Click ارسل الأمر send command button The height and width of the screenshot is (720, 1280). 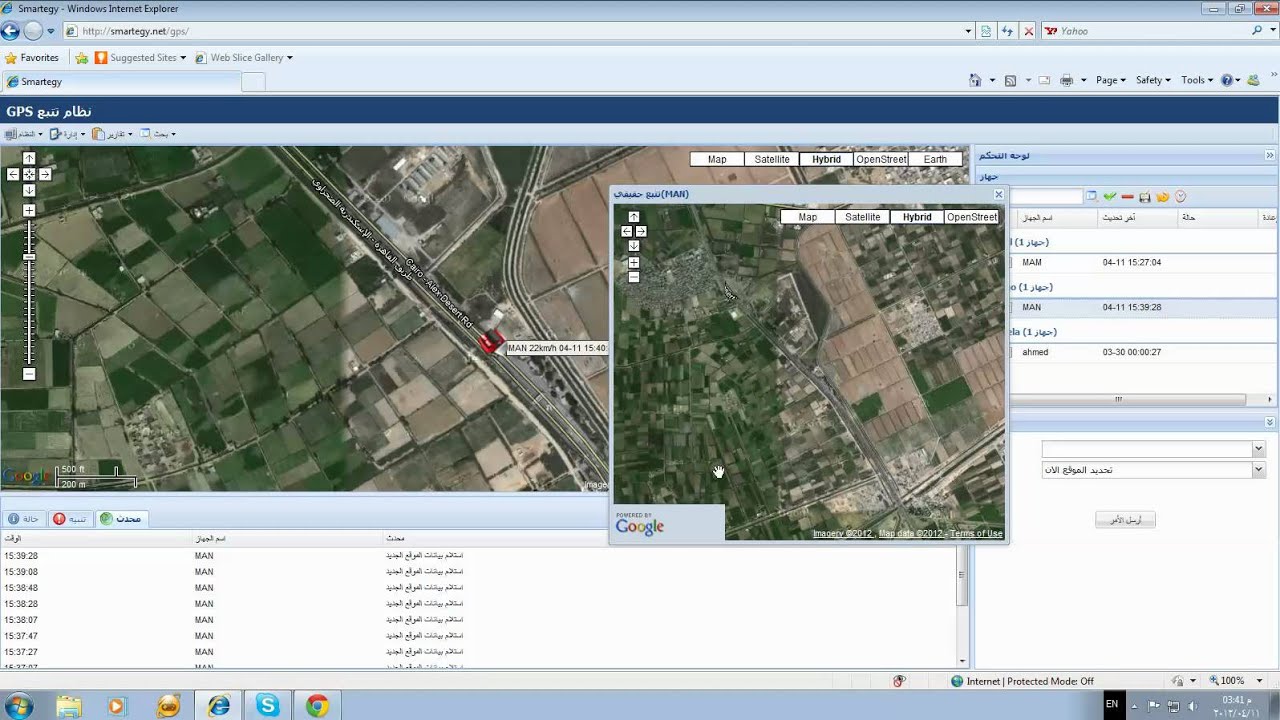click(x=1126, y=520)
